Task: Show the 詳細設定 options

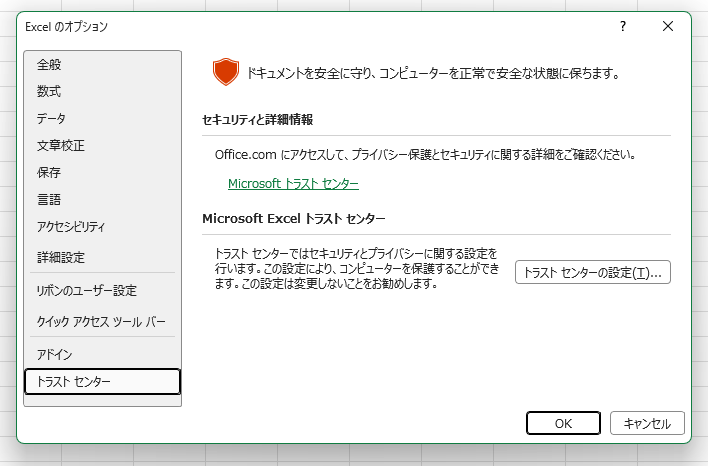Action: [x=61, y=257]
